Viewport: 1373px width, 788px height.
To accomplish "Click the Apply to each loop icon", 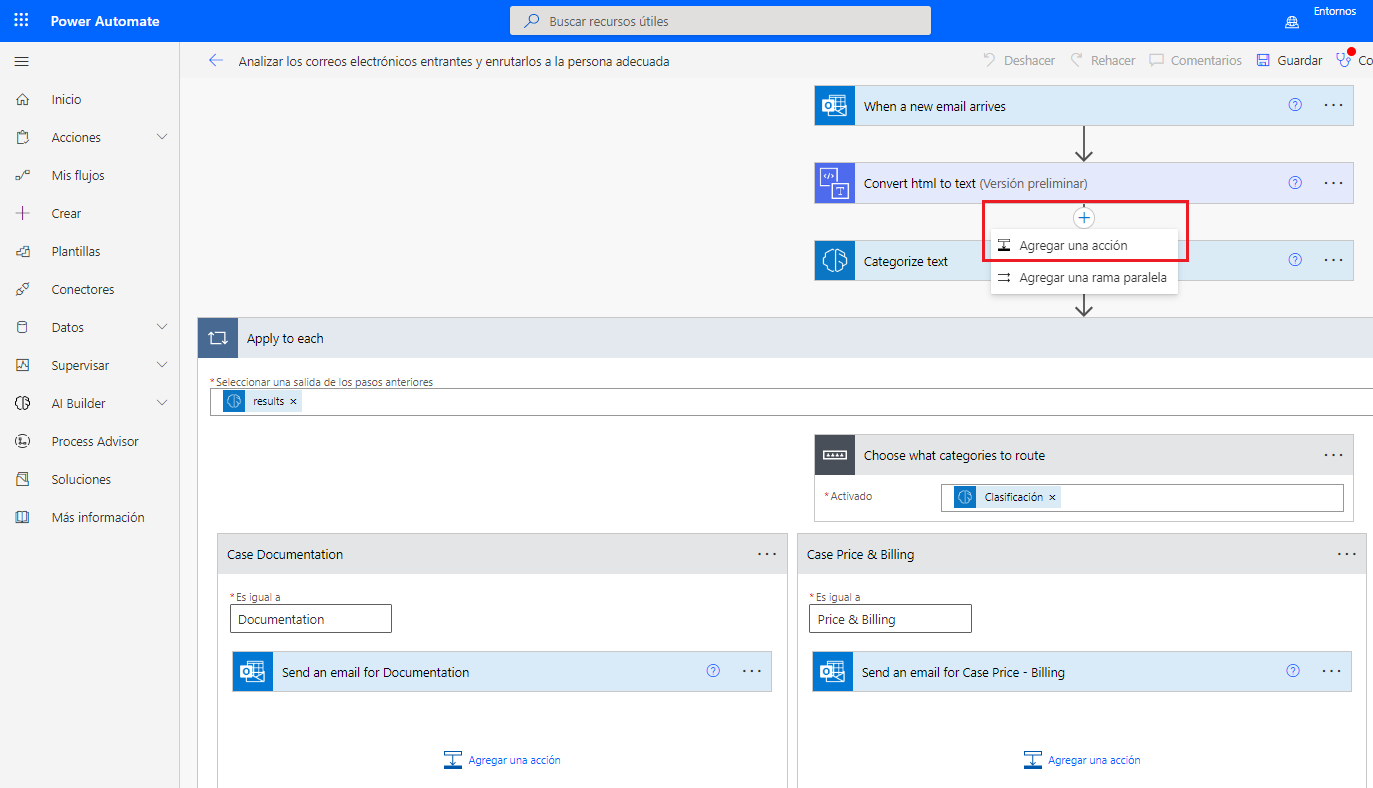I will (x=218, y=338).
